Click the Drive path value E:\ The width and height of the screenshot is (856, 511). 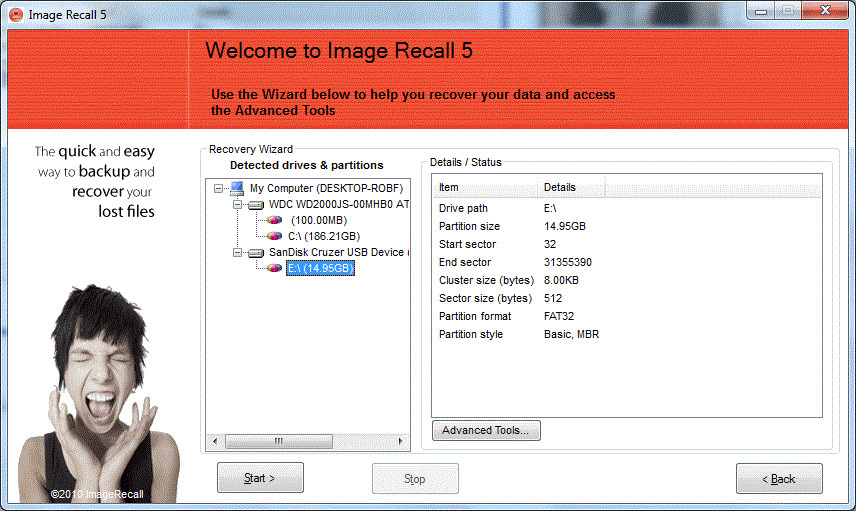tap(550, 208)
